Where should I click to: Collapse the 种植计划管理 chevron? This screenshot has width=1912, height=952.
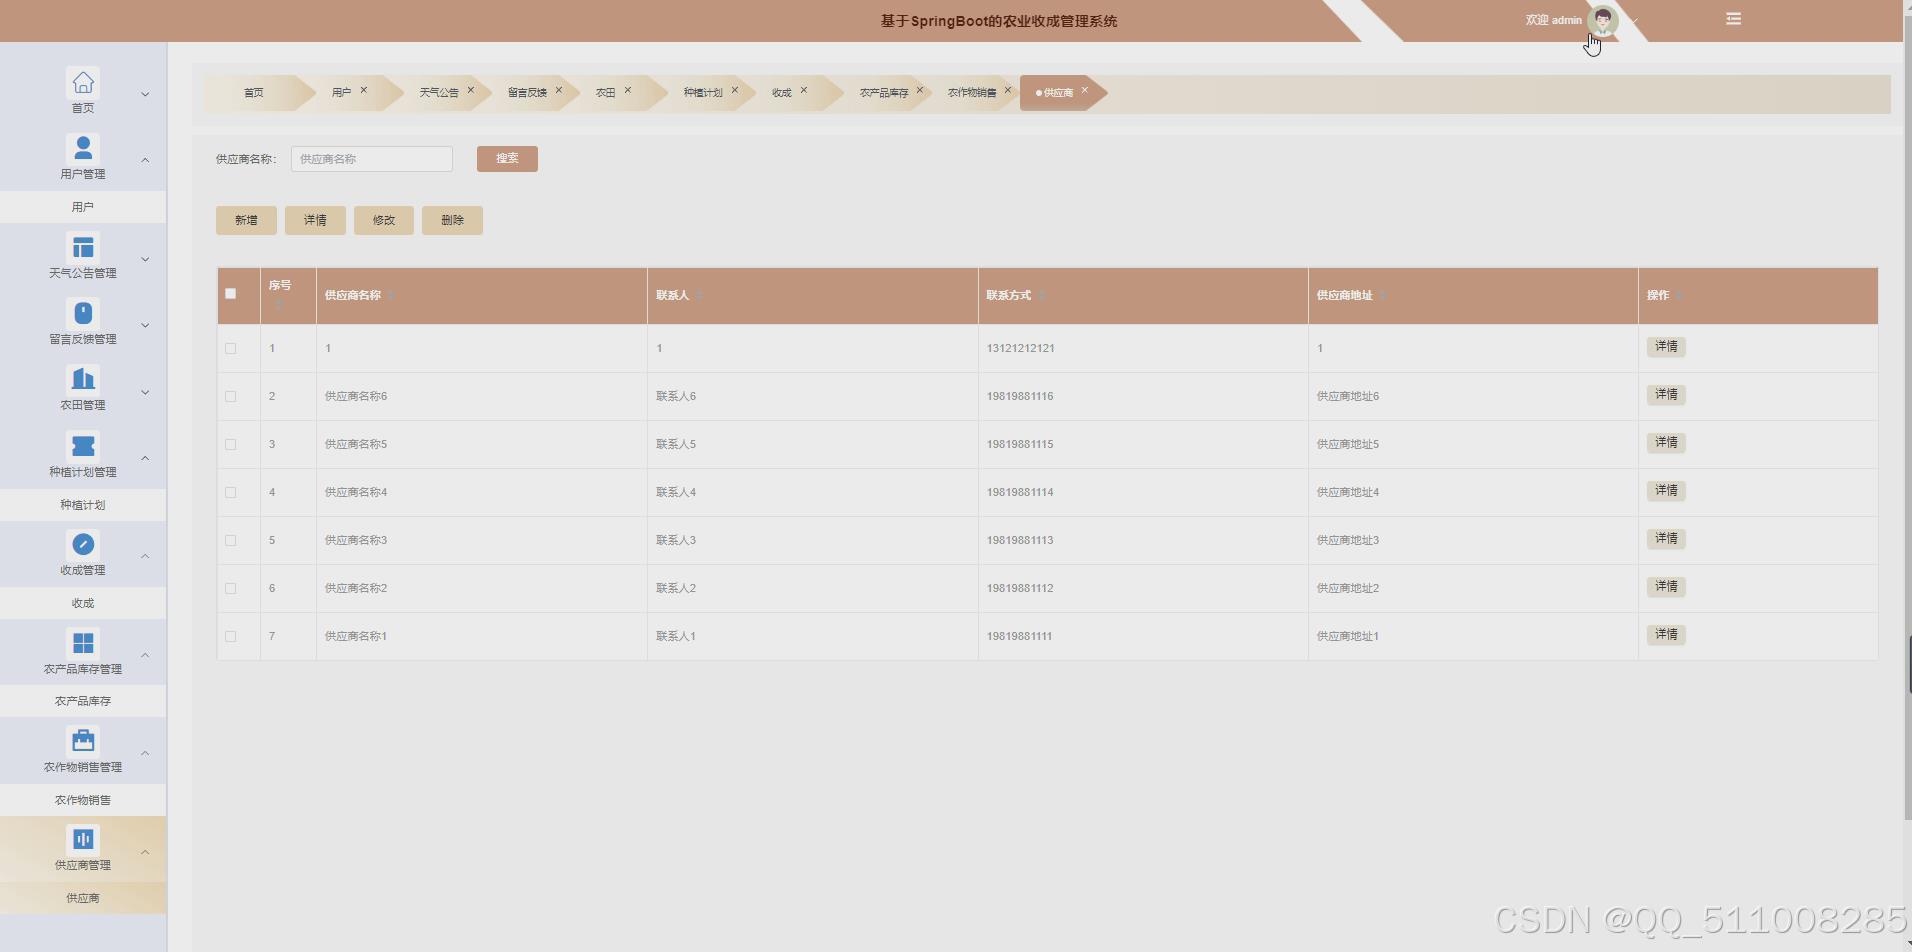point(145,458)
